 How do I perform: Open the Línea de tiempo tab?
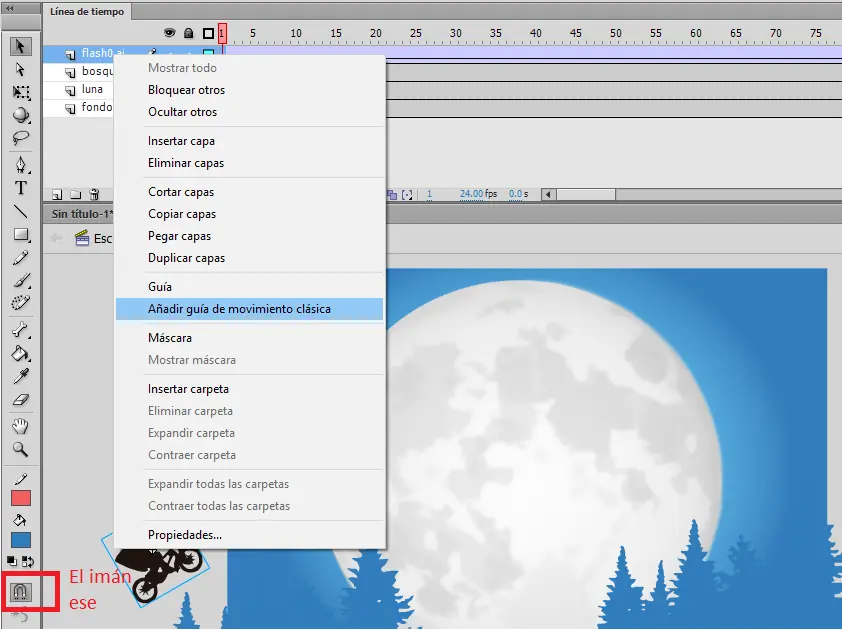(87, 11)
